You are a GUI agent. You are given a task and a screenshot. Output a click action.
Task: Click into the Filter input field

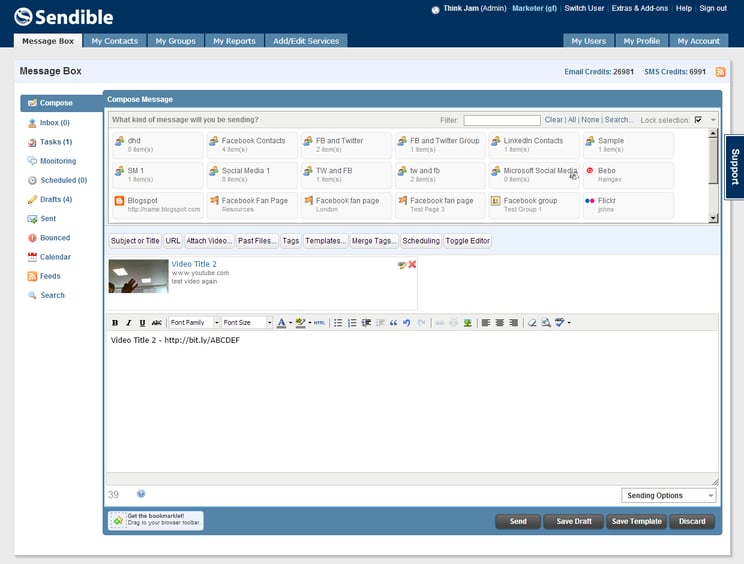coord(502,120)
